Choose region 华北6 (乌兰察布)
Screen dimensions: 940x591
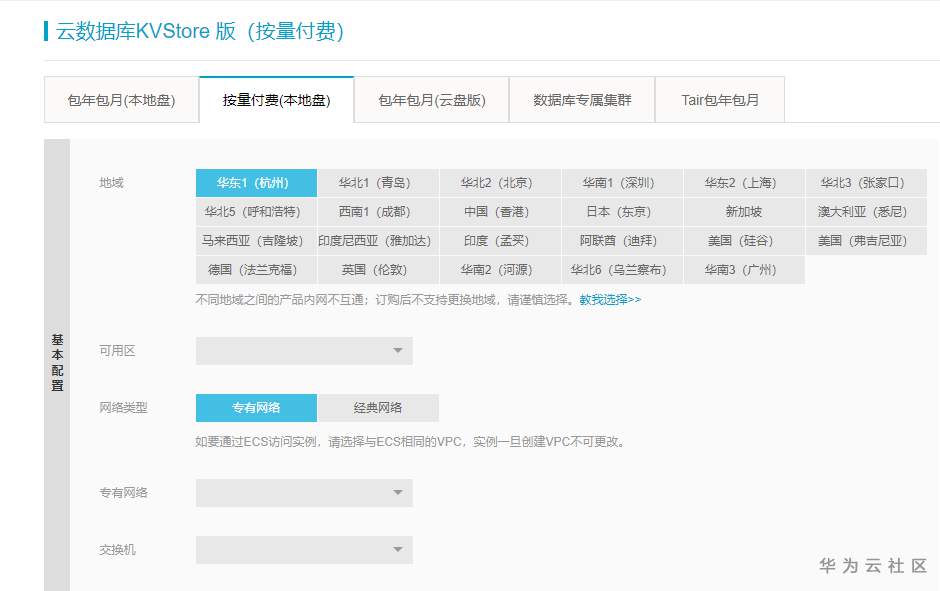click(x=622, y=270)
